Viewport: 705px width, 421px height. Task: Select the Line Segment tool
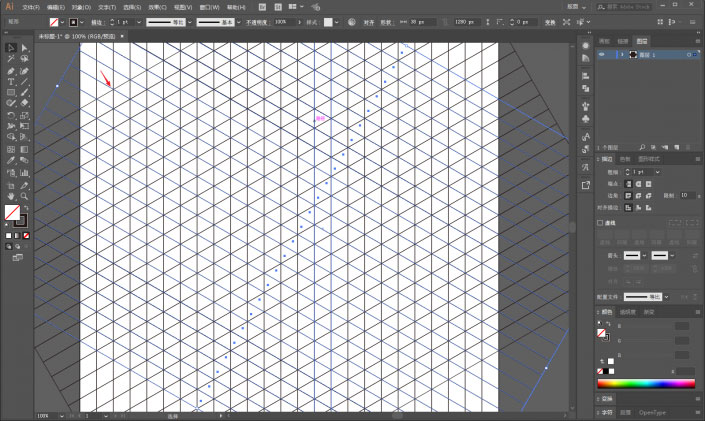24,81
